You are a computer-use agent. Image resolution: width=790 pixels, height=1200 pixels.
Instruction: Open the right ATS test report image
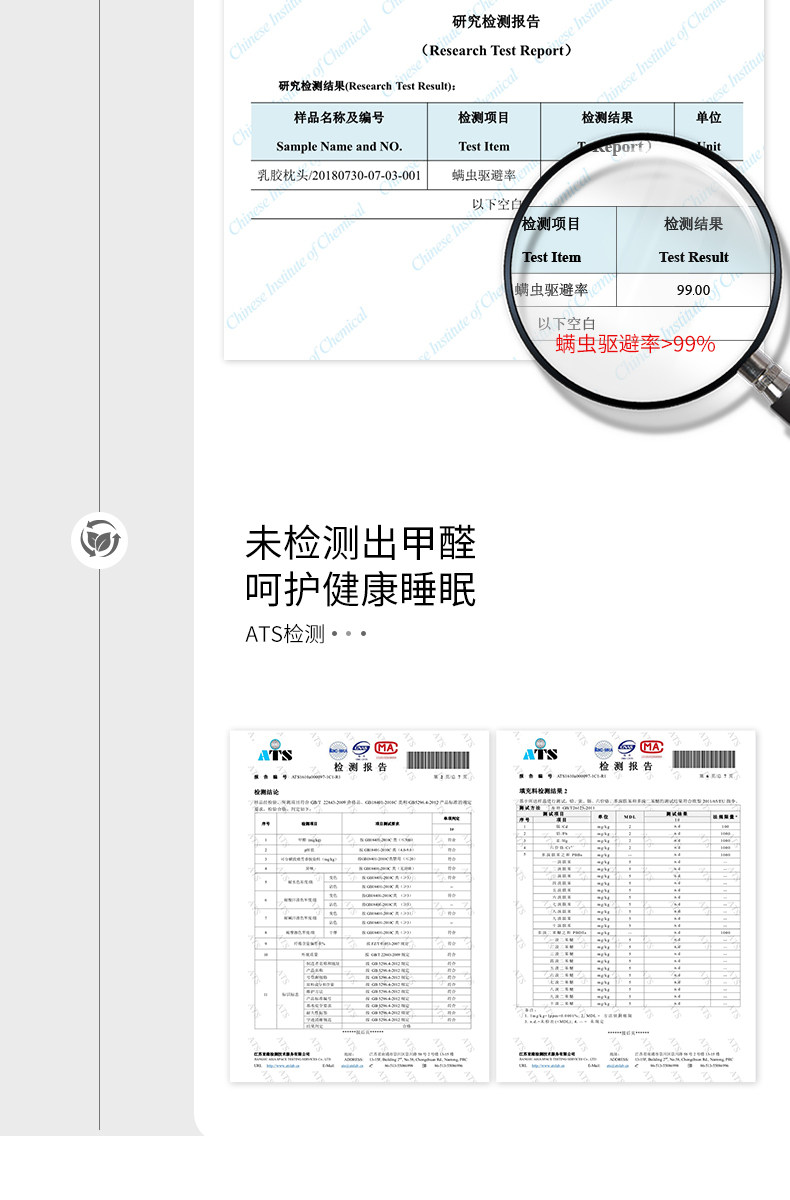(x=625, y=908)
